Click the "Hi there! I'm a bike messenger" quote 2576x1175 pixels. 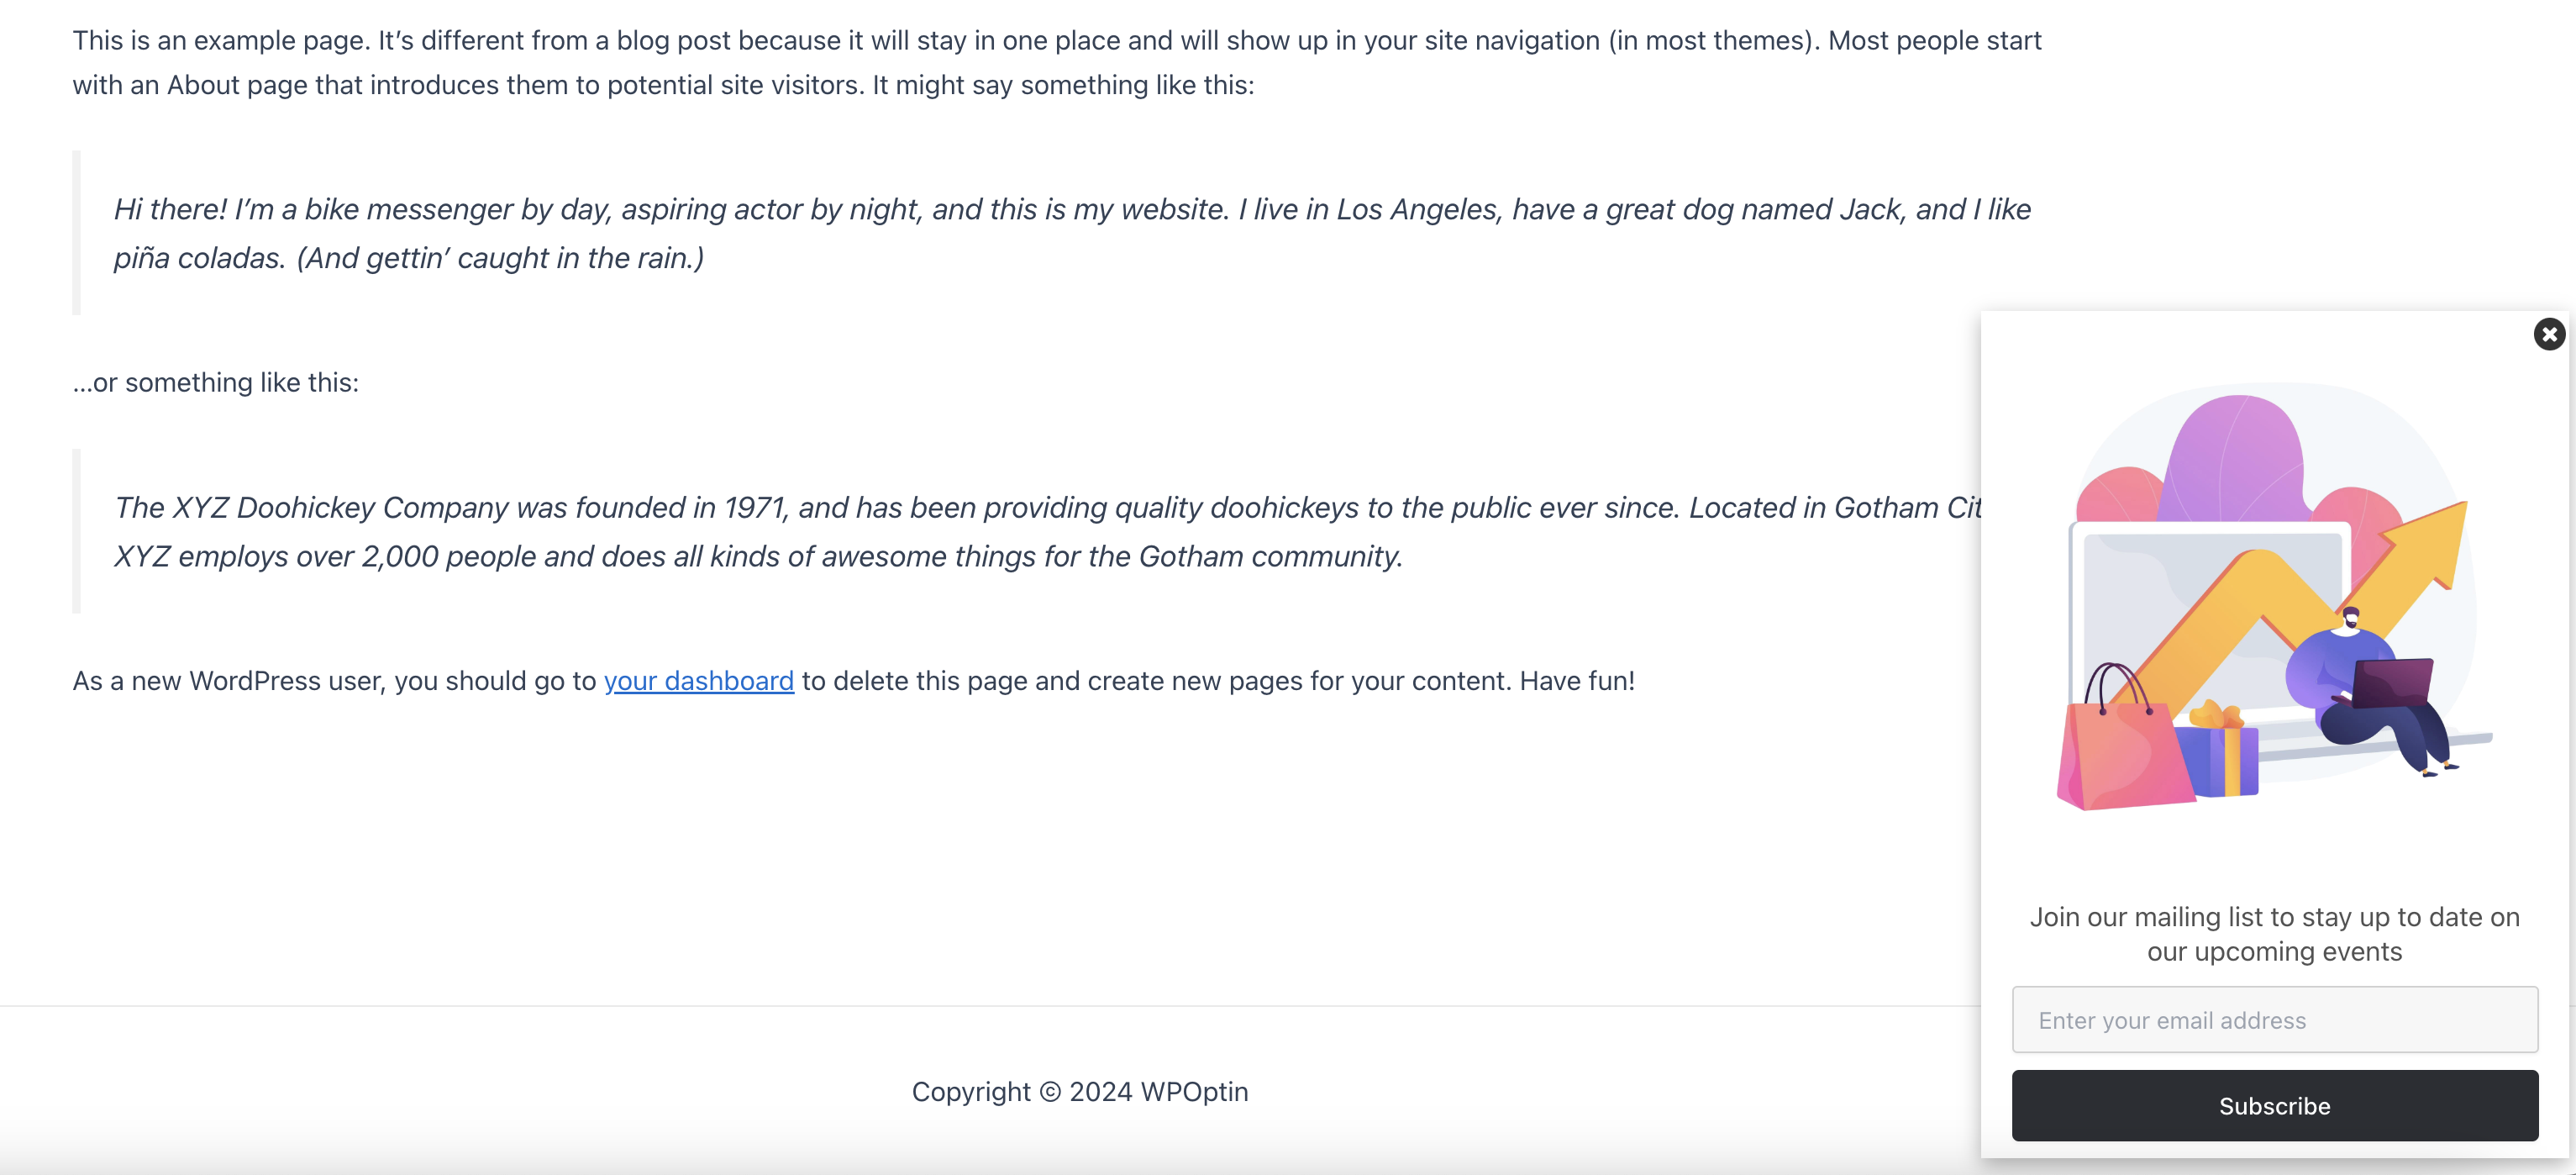[1072, 233]
